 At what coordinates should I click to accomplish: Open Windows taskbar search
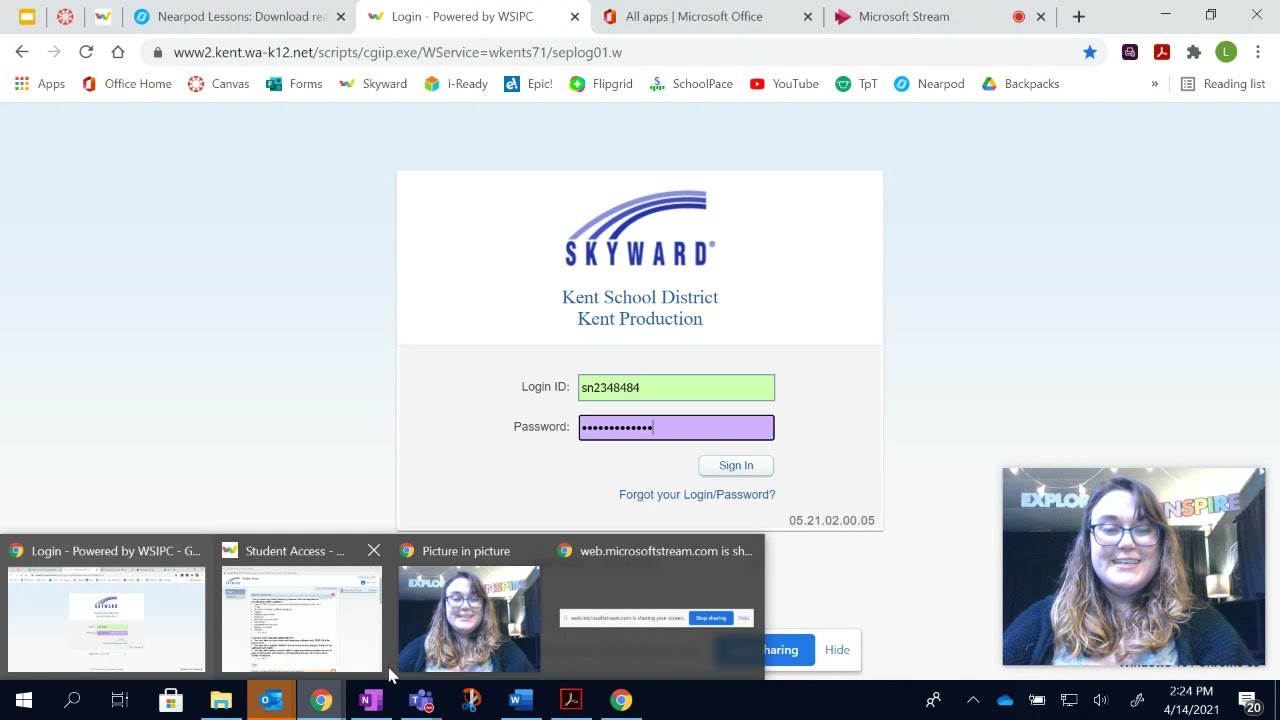pos(72,700)
